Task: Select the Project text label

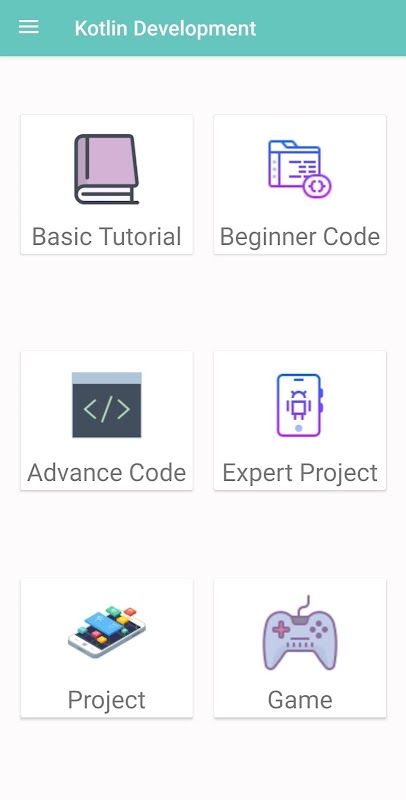Action: [x=107, y=700]
